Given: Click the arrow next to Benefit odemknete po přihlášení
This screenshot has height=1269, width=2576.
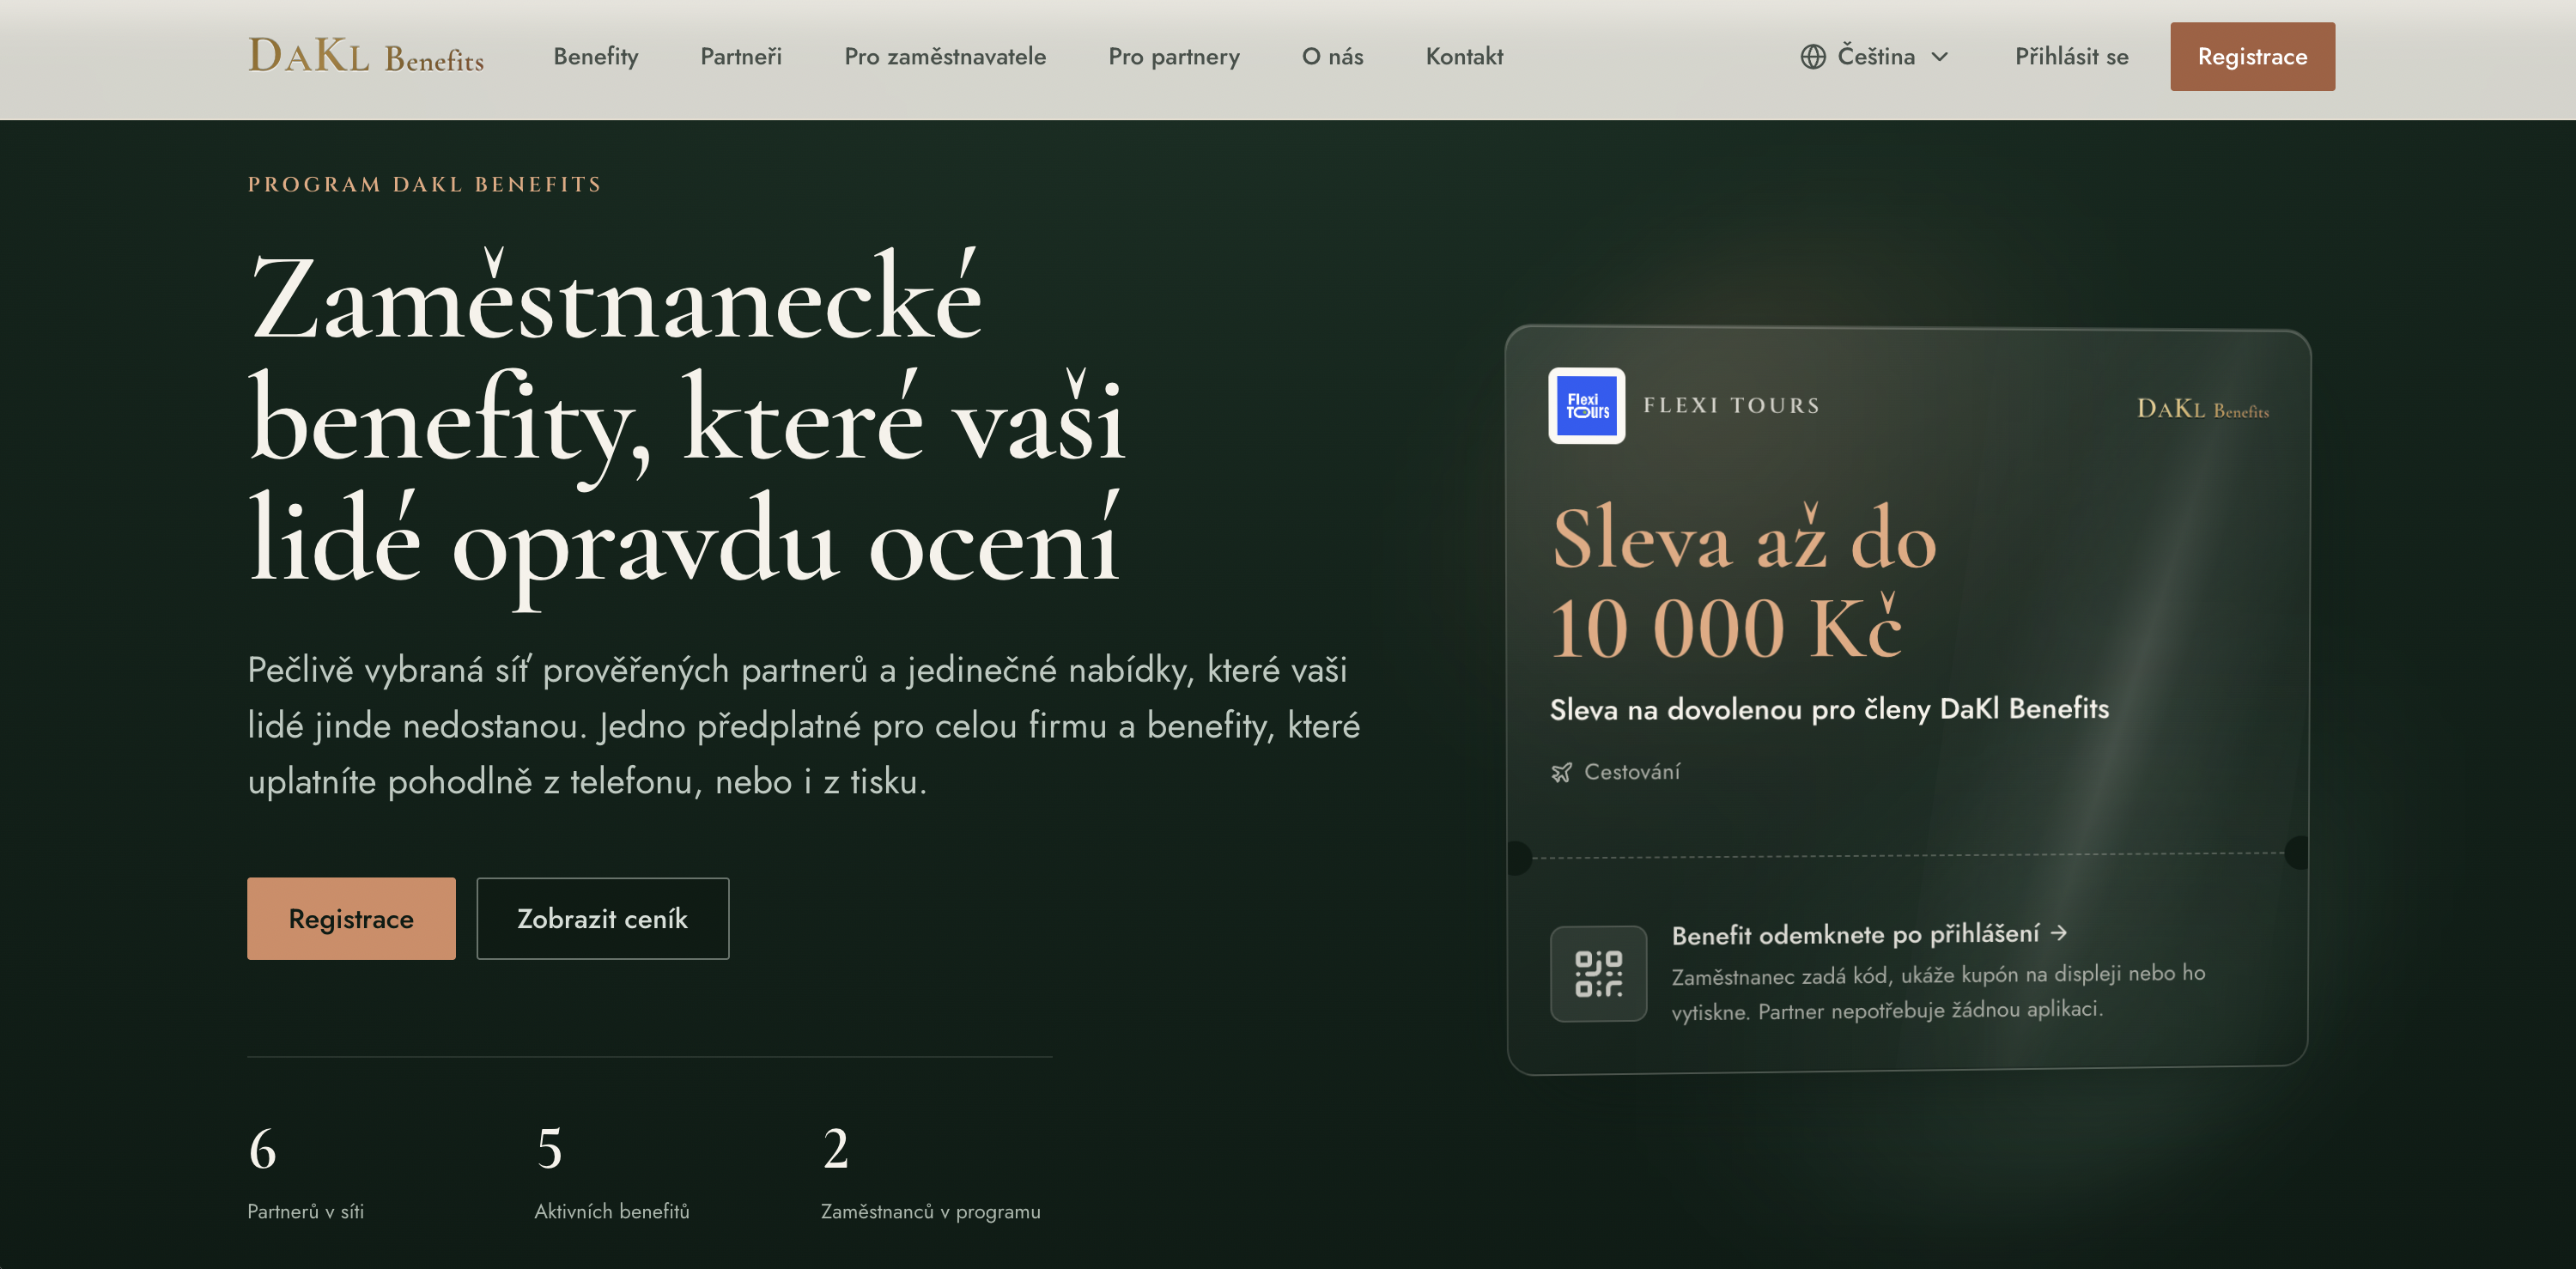Looking at the screenshot, I should (x=2059, y=933).
